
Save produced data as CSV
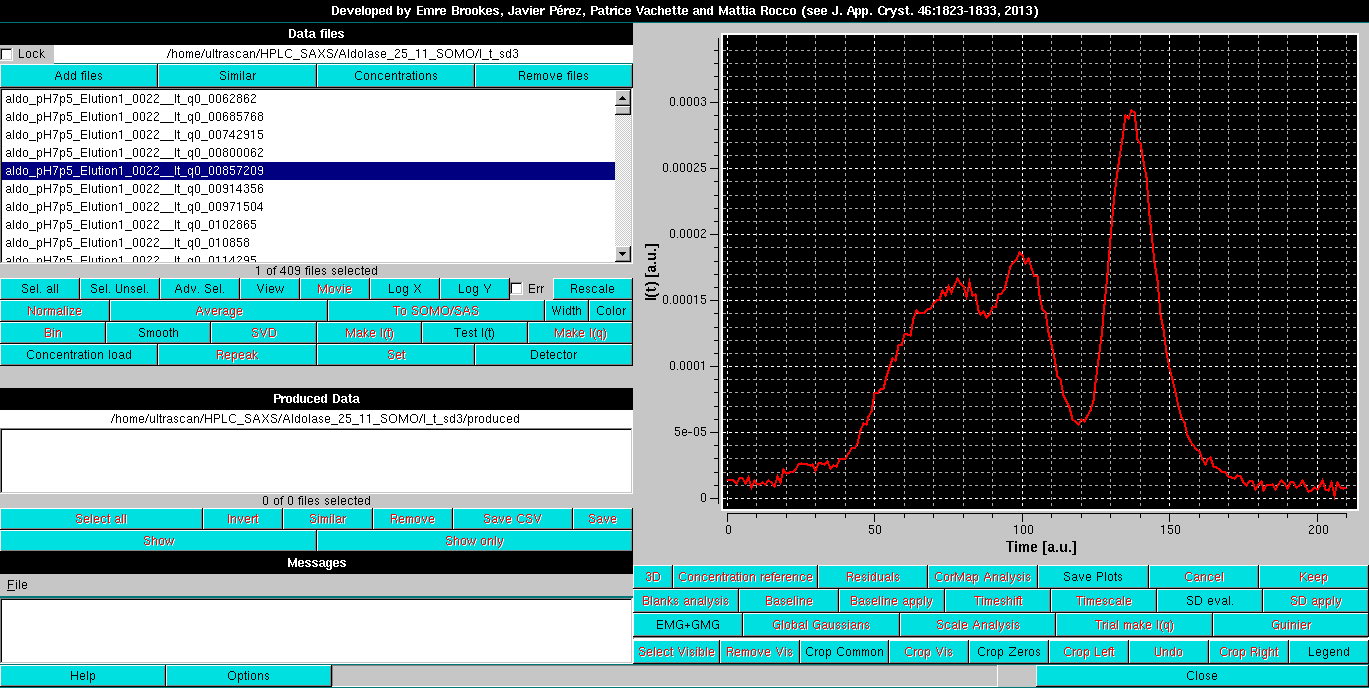coord(512,518)
